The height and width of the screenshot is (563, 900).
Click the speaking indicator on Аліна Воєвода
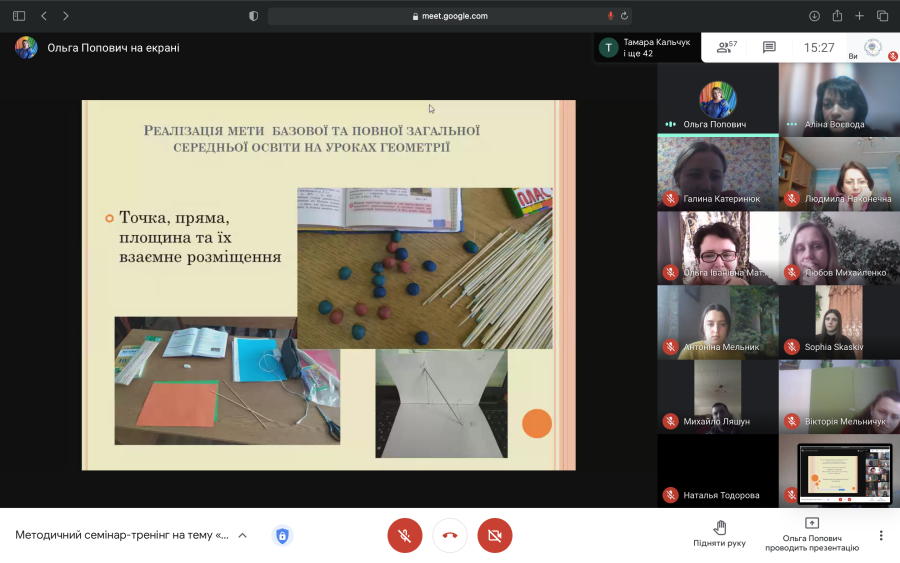792,124
